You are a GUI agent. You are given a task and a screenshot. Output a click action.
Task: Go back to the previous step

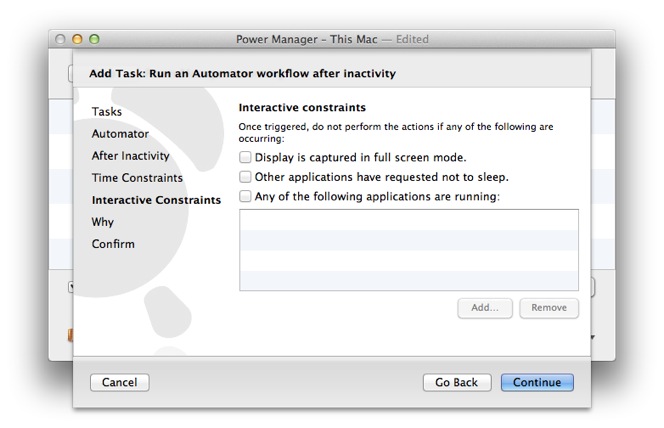click(x=457, y=382)
